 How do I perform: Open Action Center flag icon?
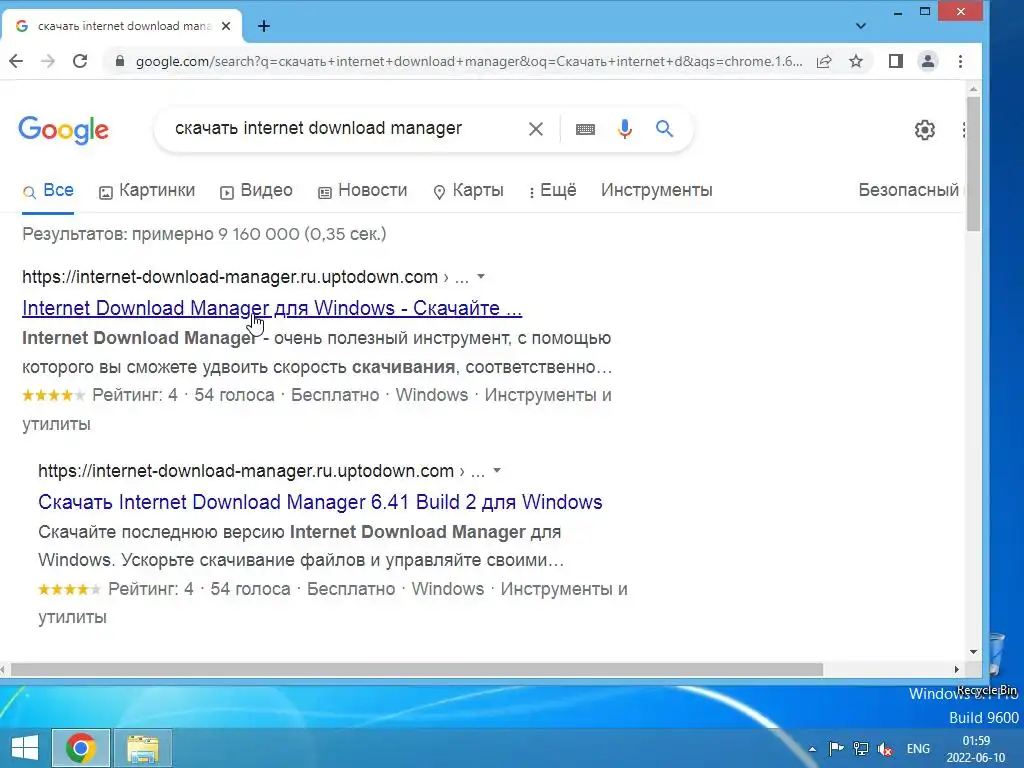point(836,748)
